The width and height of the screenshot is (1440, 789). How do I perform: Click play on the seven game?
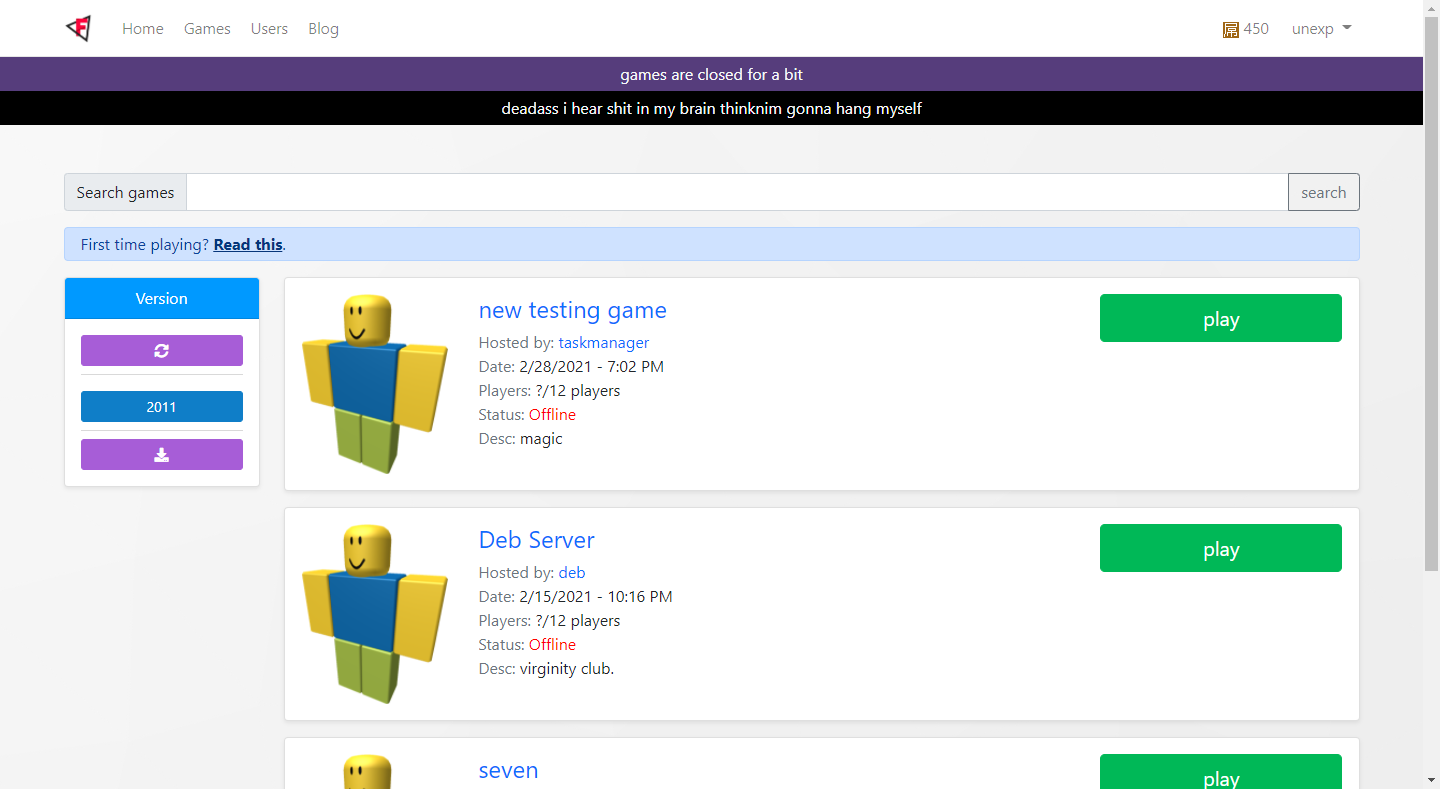1221,772
